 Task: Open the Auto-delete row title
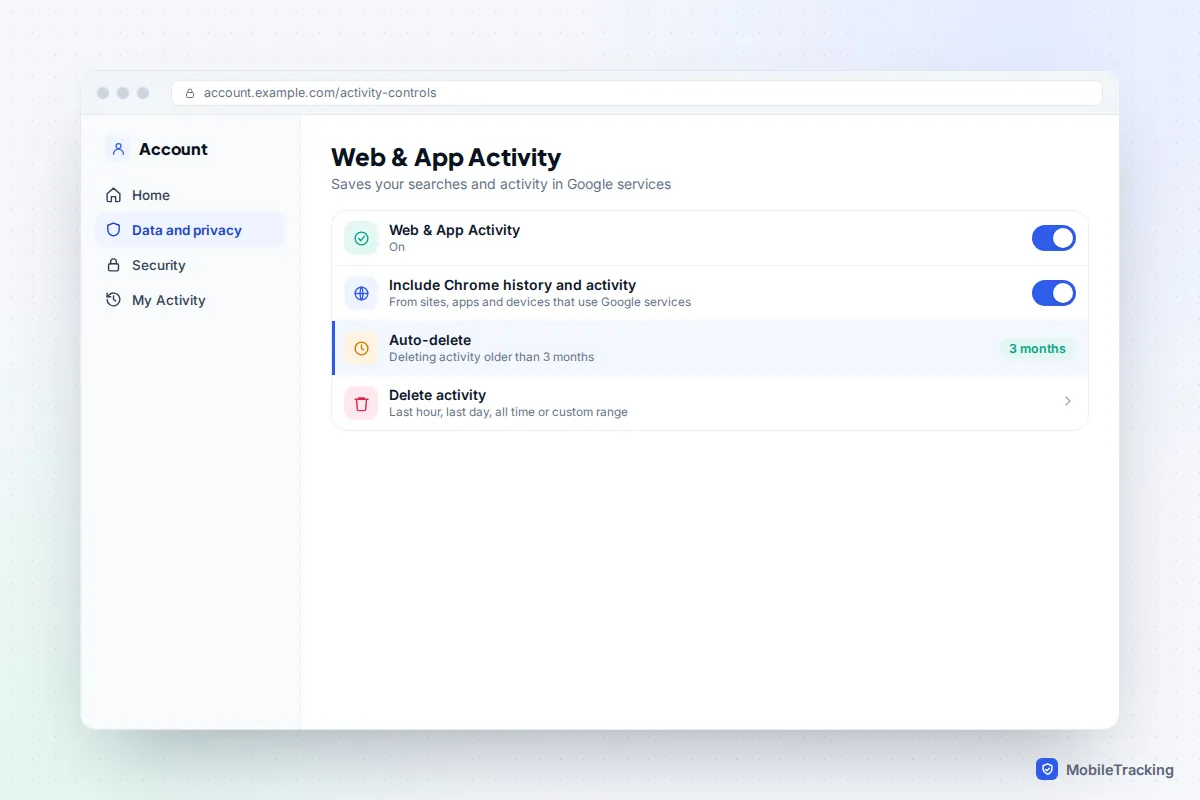[x=430, y=340]
